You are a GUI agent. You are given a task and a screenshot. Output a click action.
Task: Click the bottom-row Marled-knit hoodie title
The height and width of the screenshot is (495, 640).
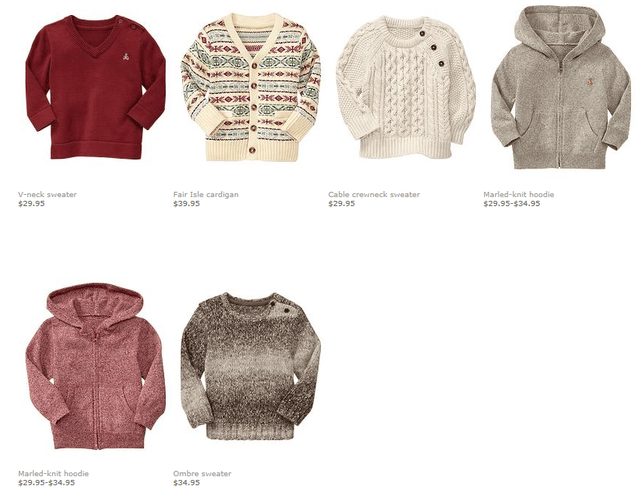pyautogui.click(x=53, y=474)
